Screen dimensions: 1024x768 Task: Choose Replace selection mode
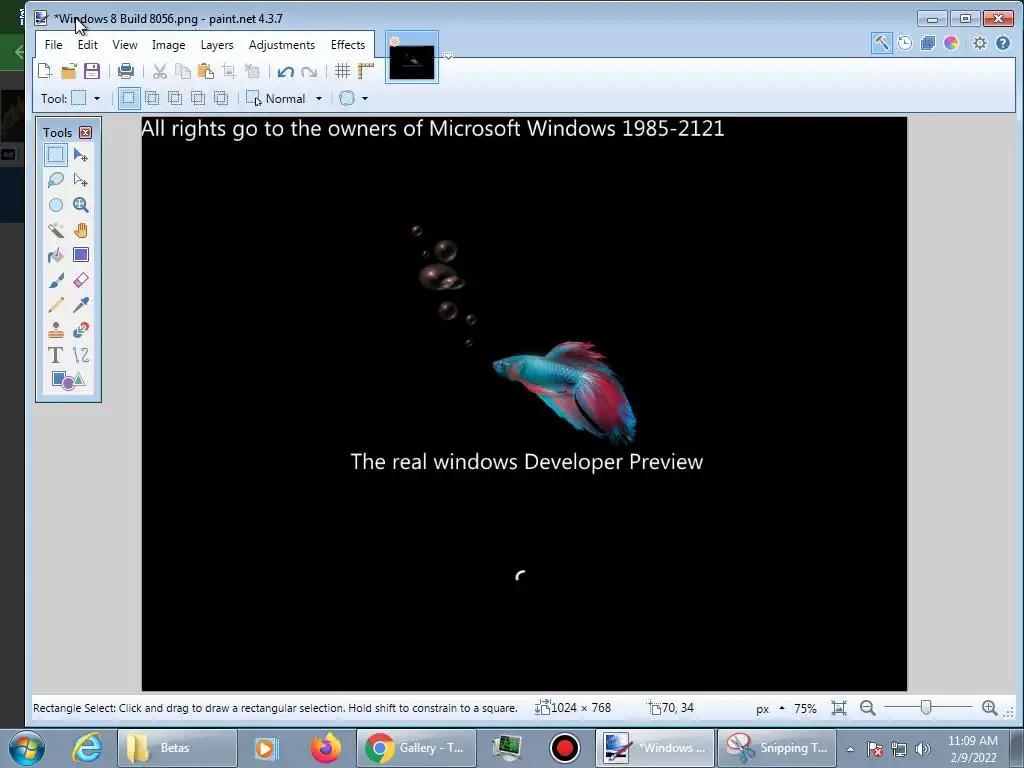tap(129, 99)
